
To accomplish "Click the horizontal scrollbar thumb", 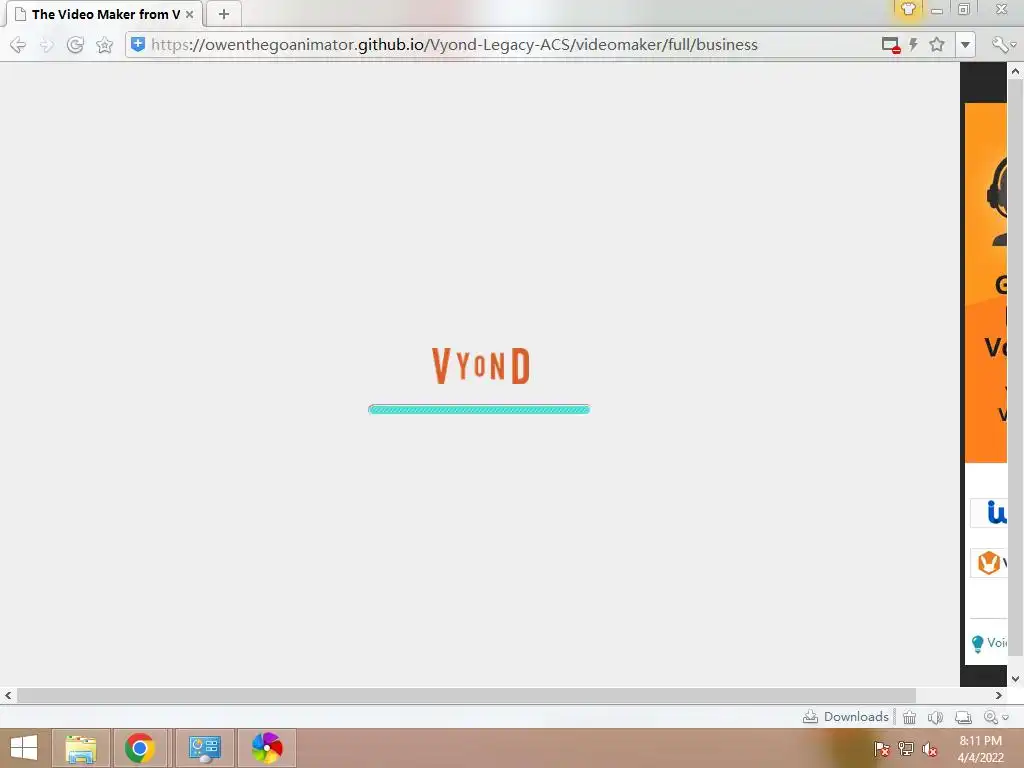I will pyautogui.click(x=466, y=696).
